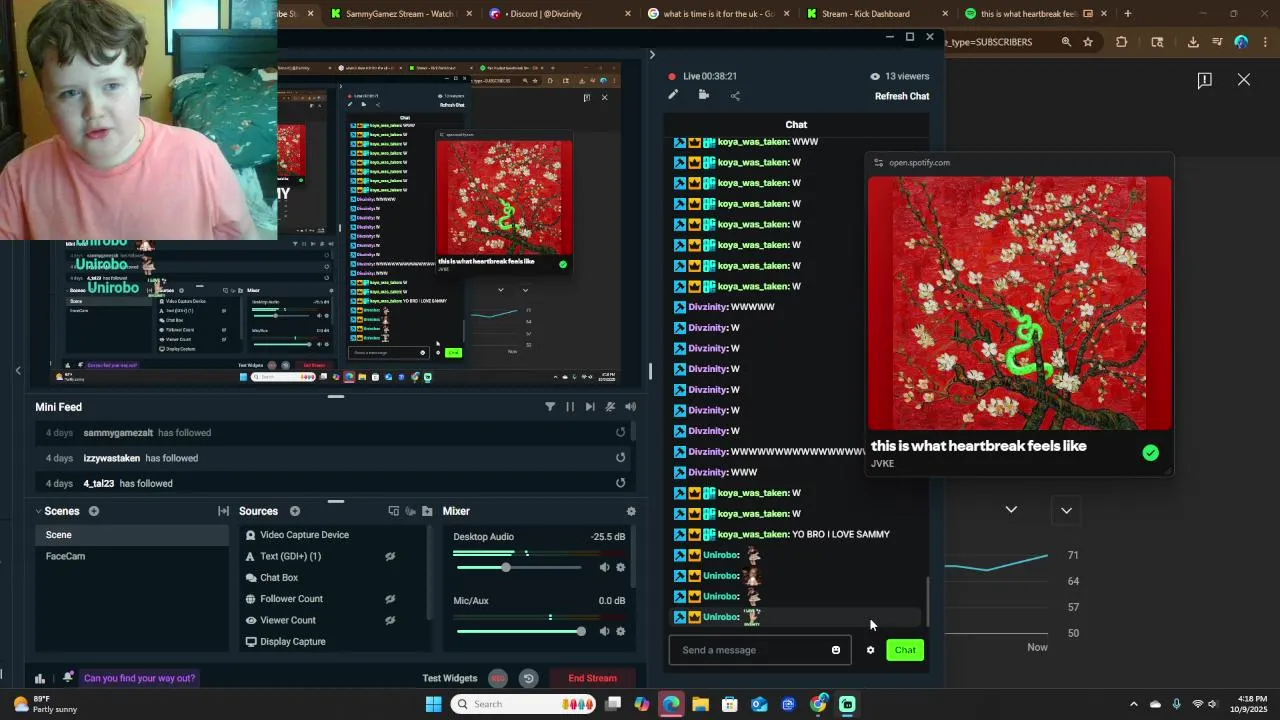Screen dimensions: 1280x720
Task: Open Desktop Audio settings gear
Action: tap(620, 567)
